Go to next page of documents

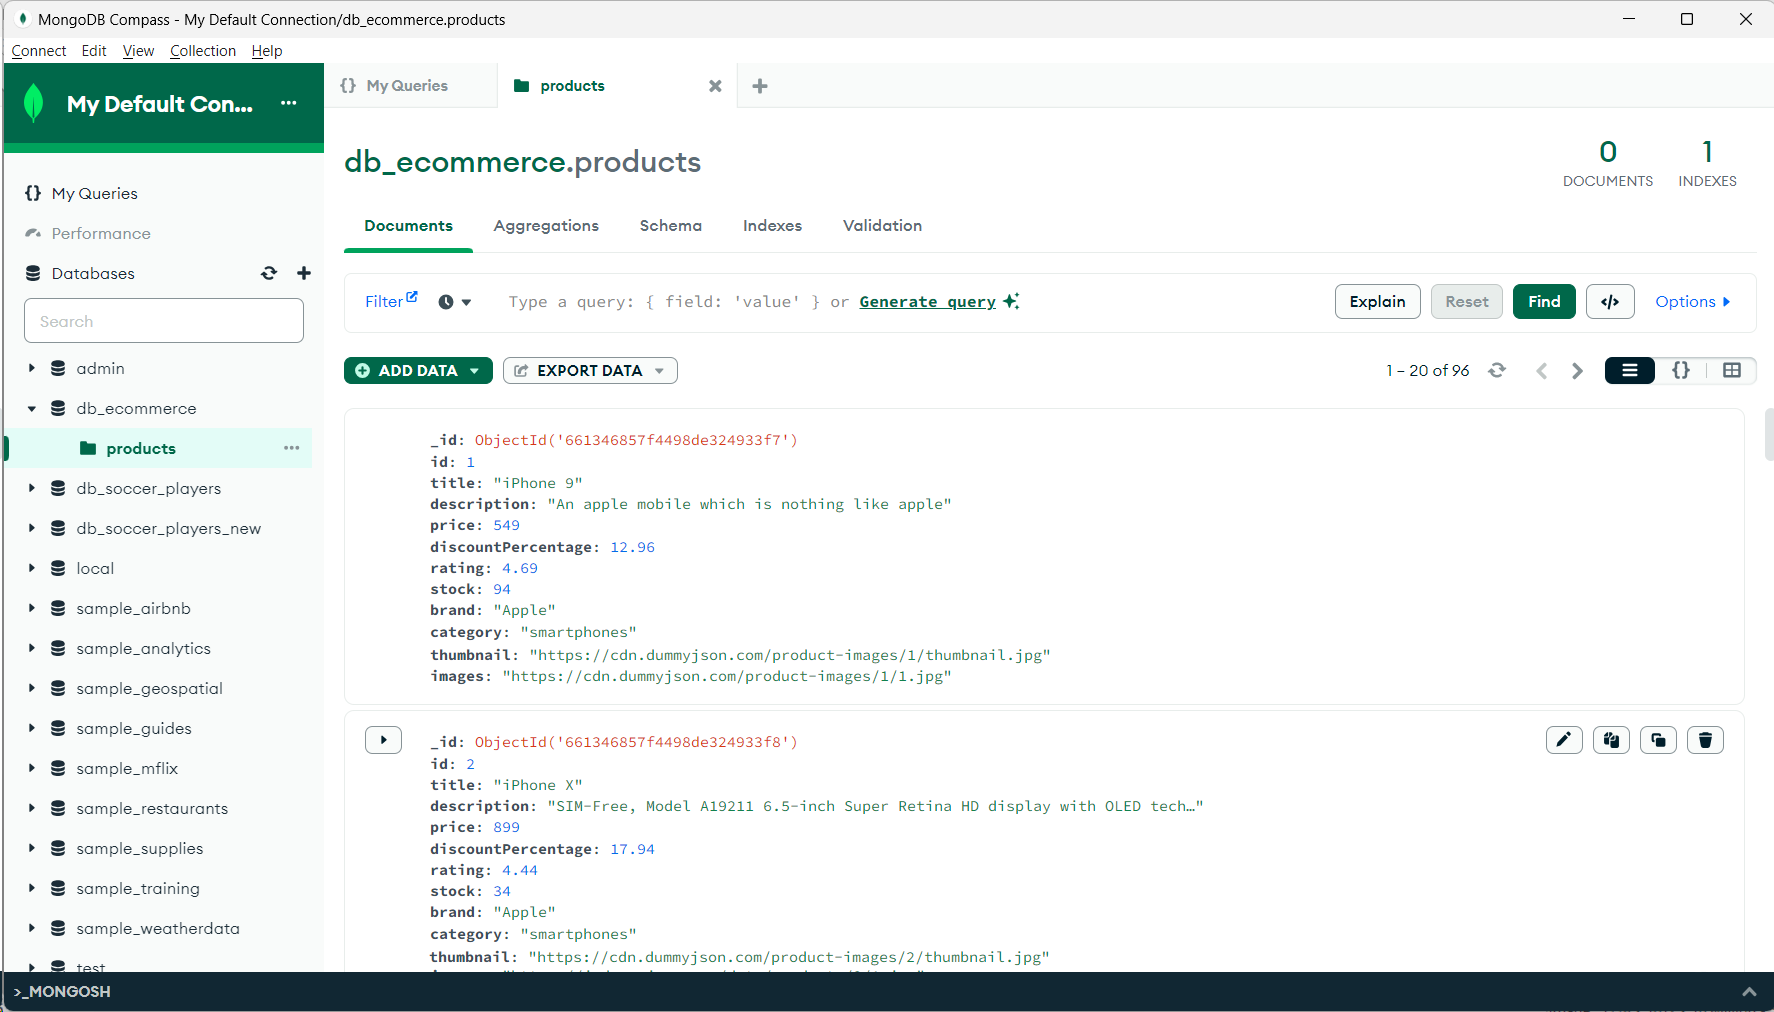tap(1577, 371)
